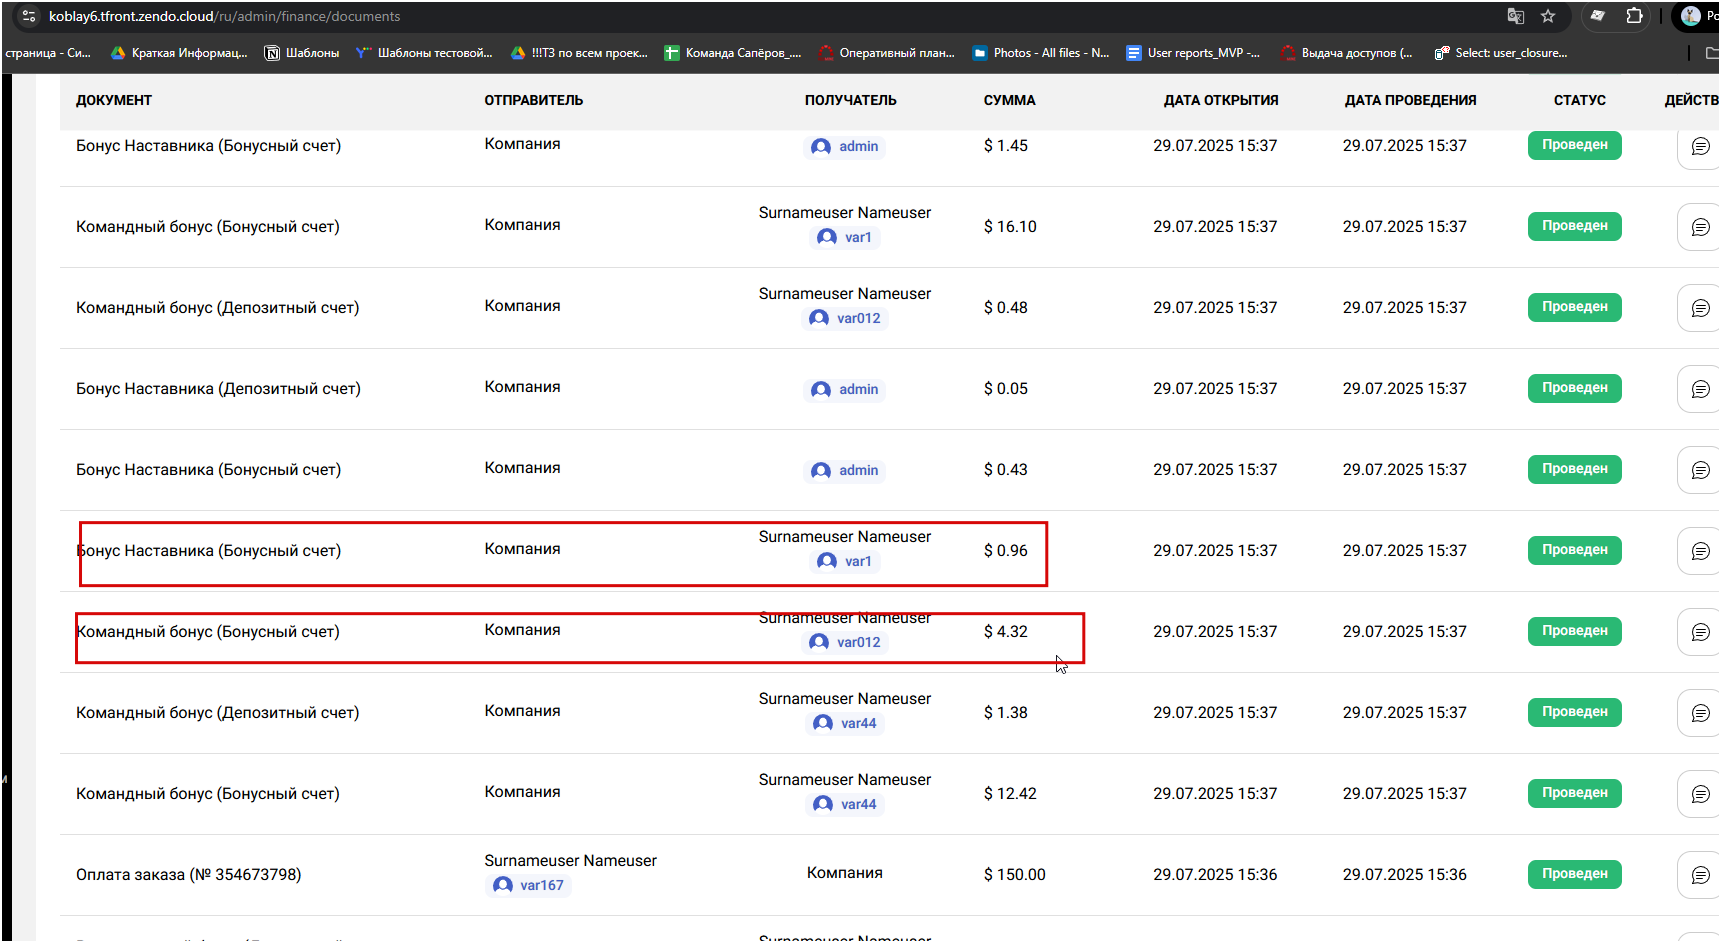The image size is (1719, 941).
Task: Open bookmark Оперативный план...
Action: coord(887,53)
